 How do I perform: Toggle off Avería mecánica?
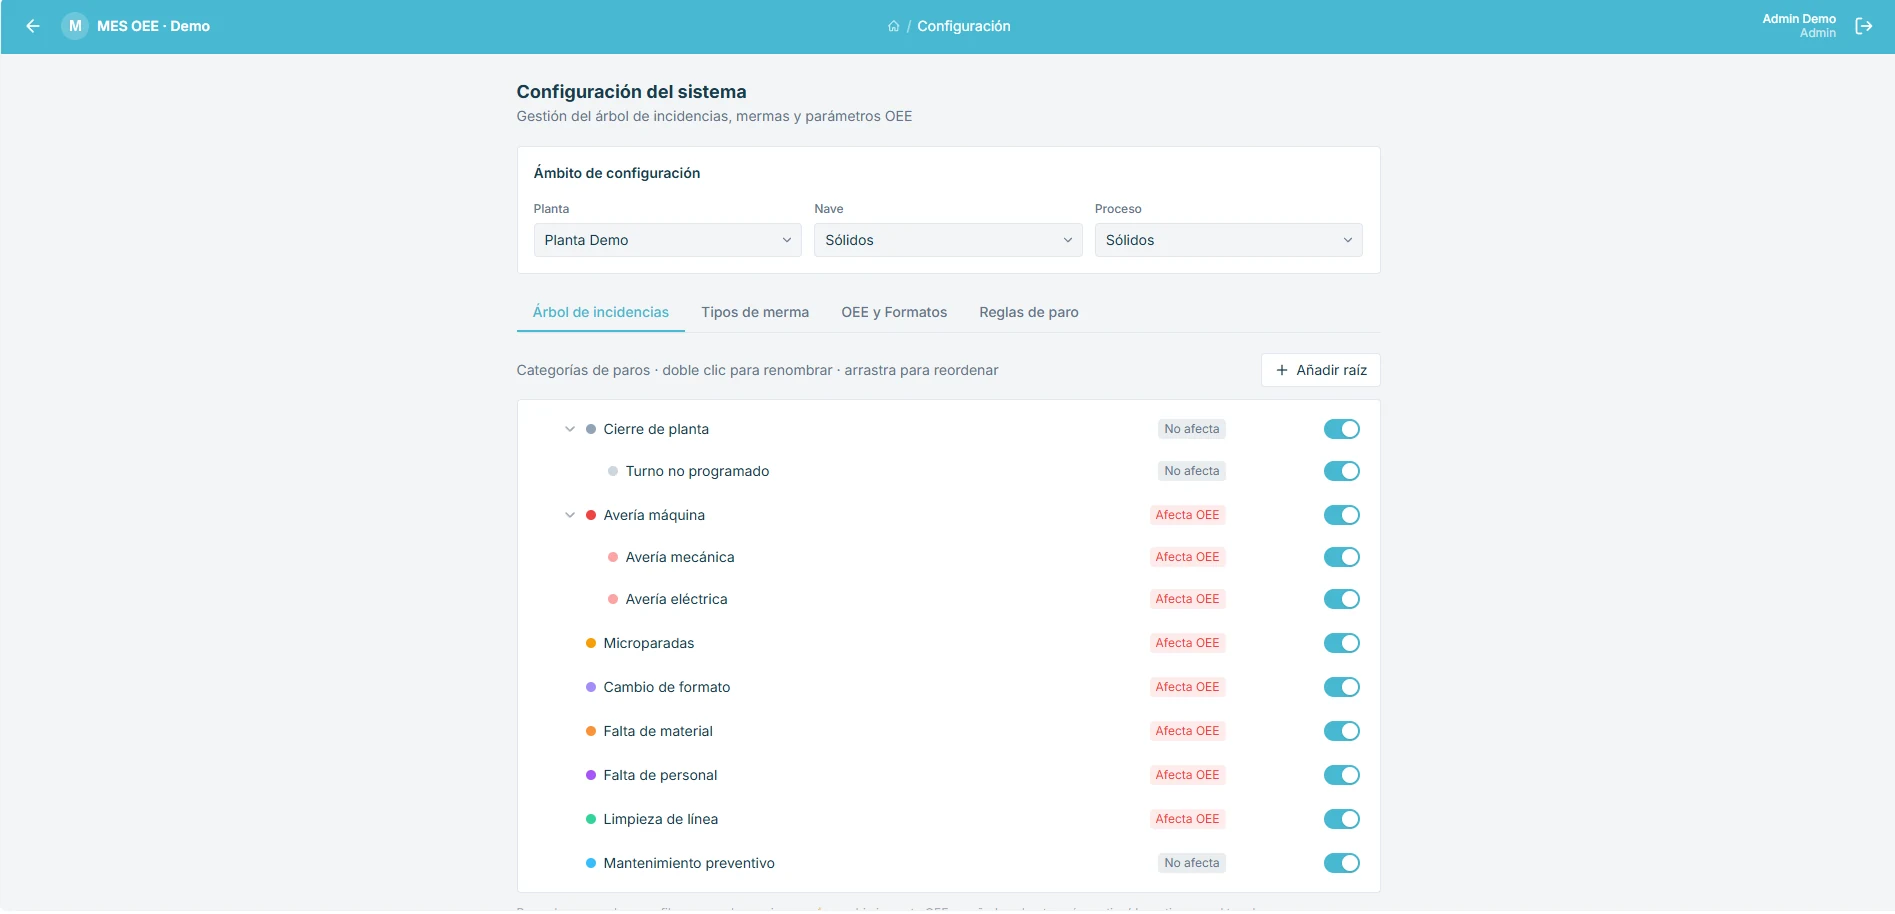(x=1342, y=557)
